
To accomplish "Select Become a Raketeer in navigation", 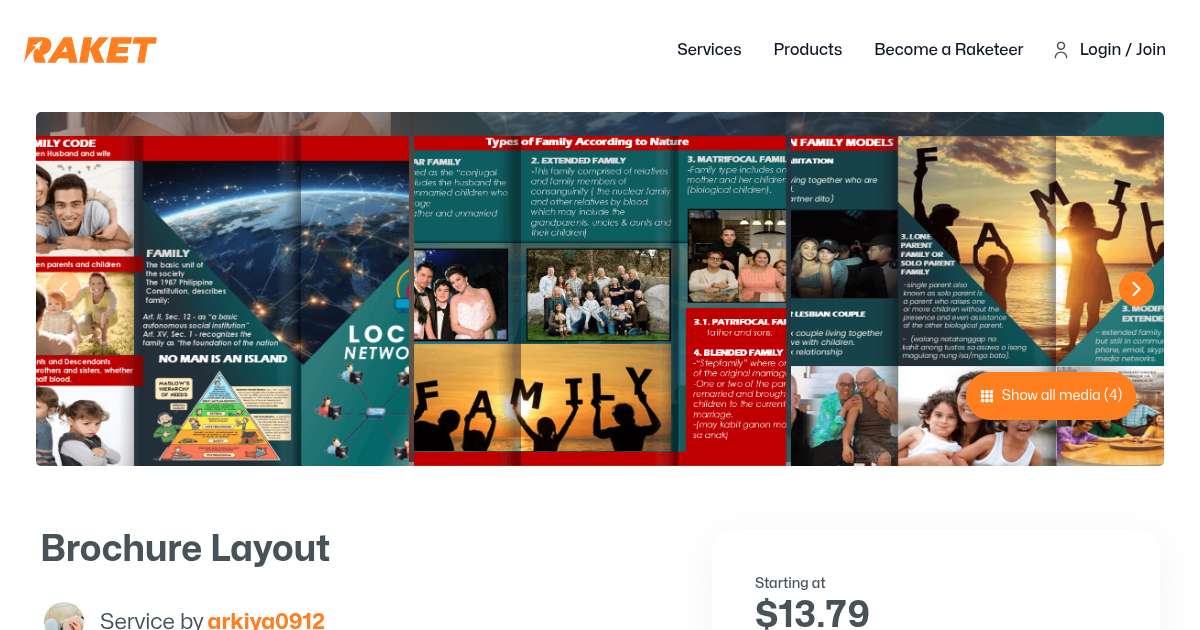I will tap(949, 50).
